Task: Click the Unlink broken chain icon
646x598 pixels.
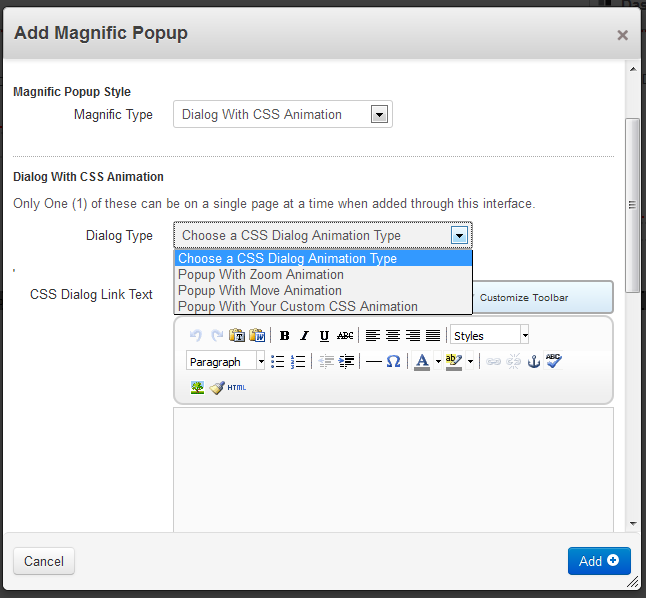Action: tap(513, 361)
